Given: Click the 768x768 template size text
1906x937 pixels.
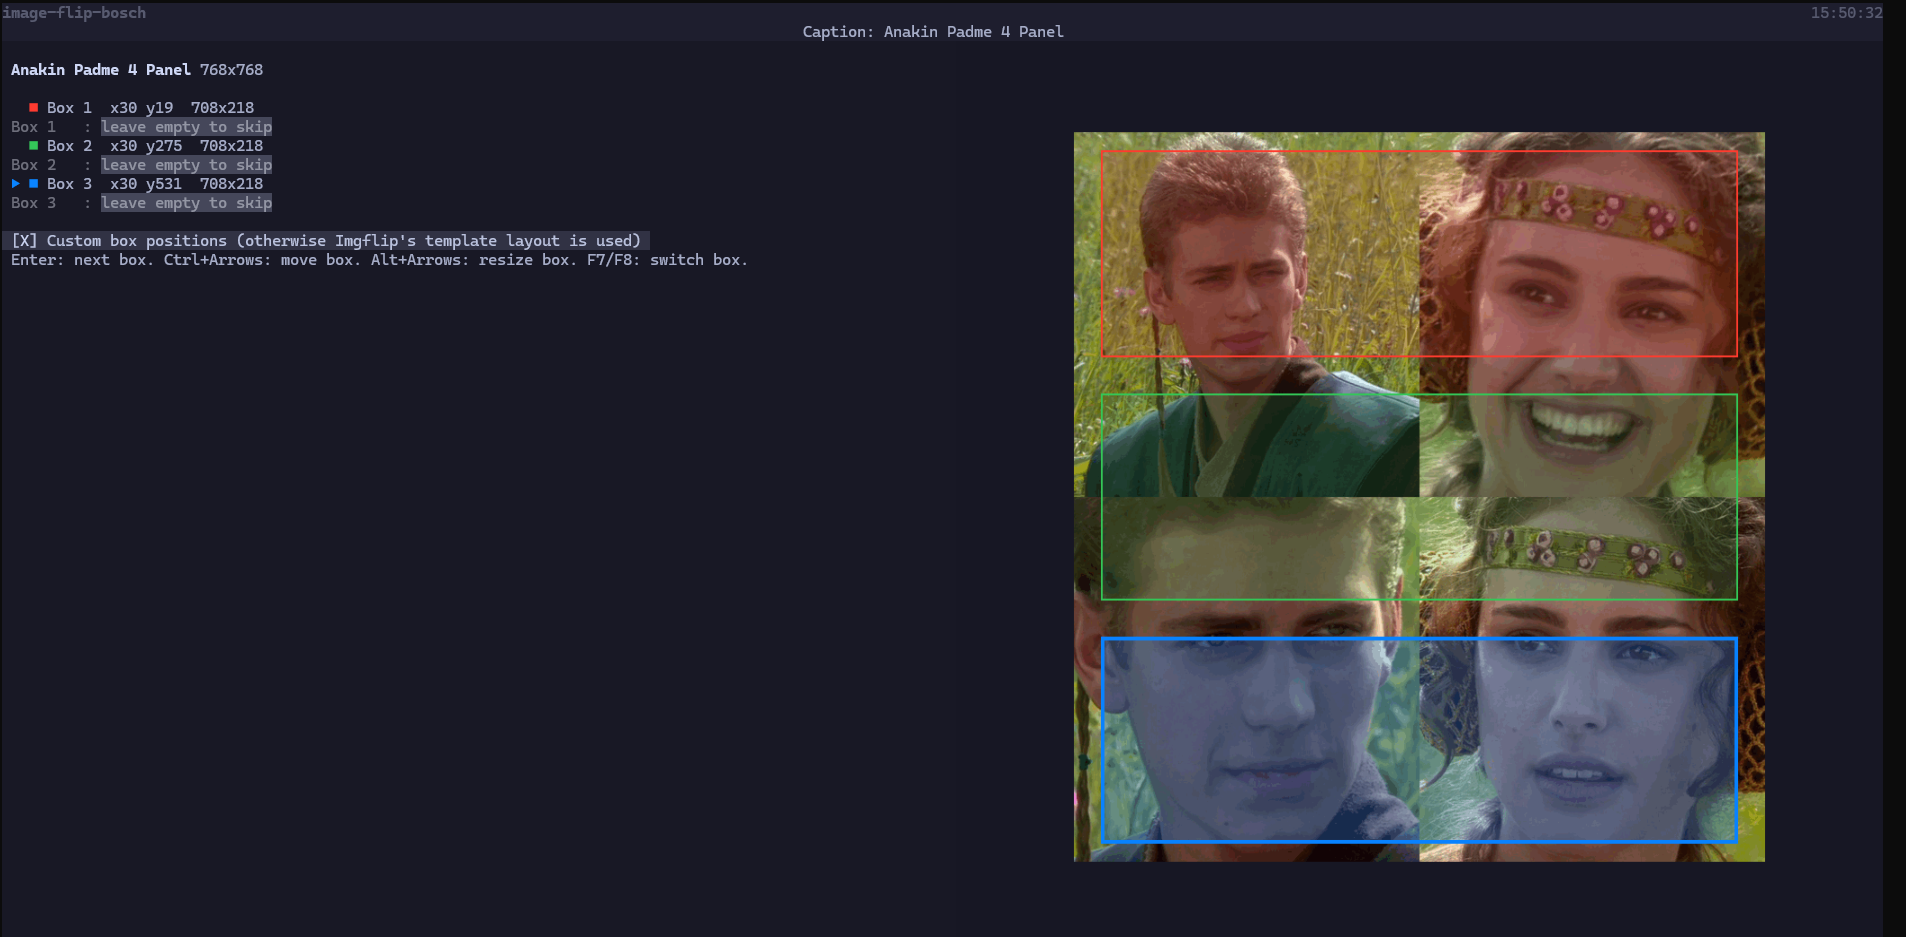Looking at the screenshot, I should [x=231, y=70].
